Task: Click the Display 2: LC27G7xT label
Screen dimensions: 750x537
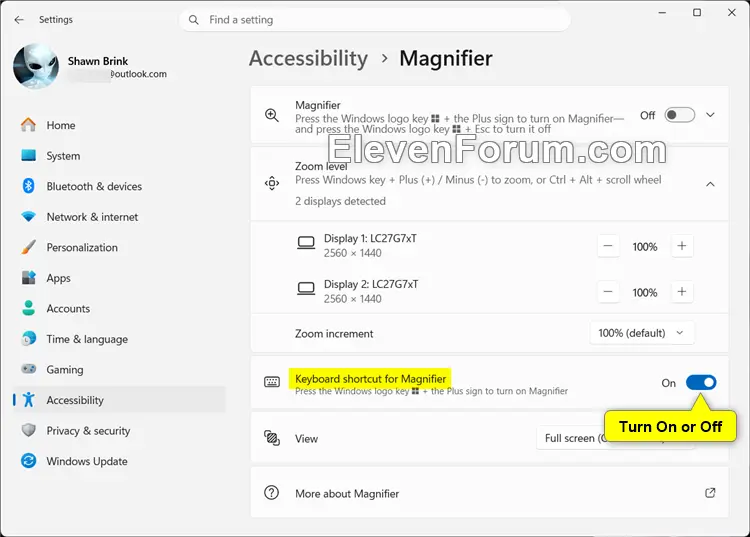Action: (371, 284)
